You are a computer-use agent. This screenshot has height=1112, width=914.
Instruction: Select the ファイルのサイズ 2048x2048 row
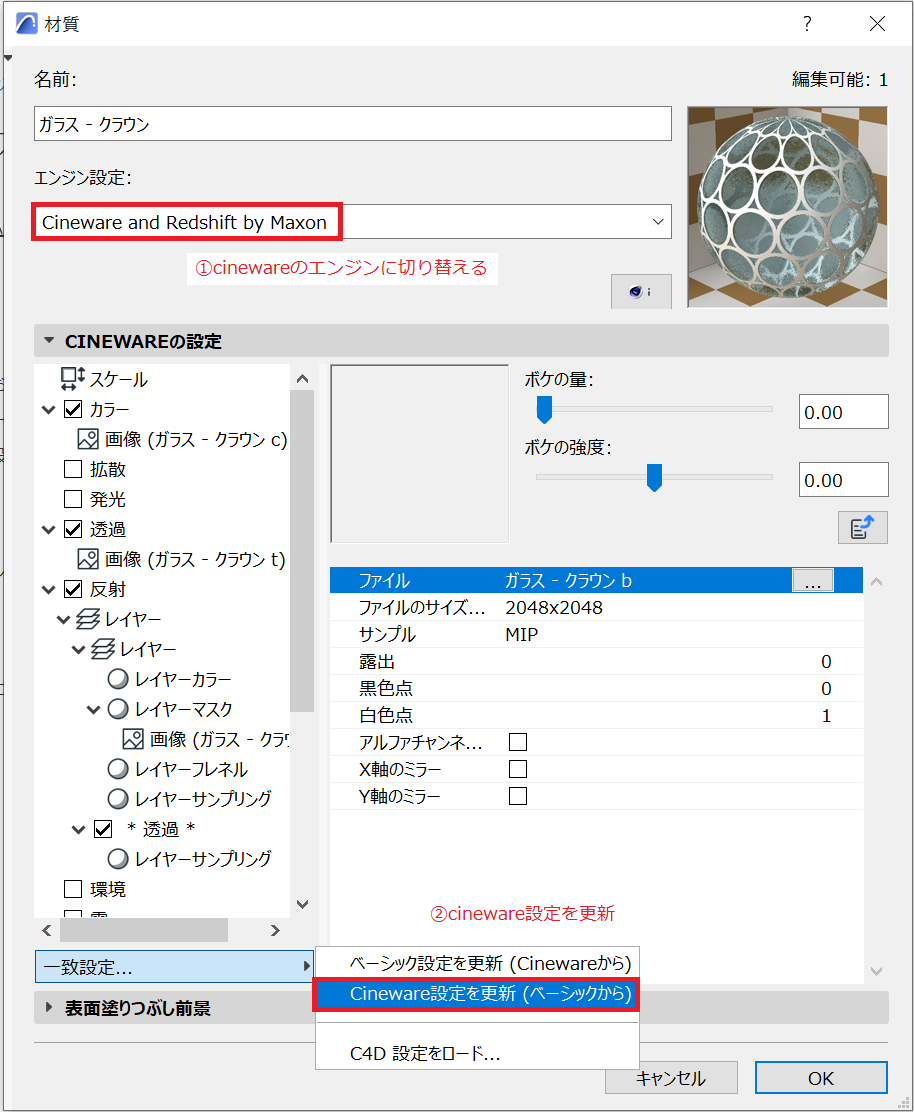(x=596, y=607)
